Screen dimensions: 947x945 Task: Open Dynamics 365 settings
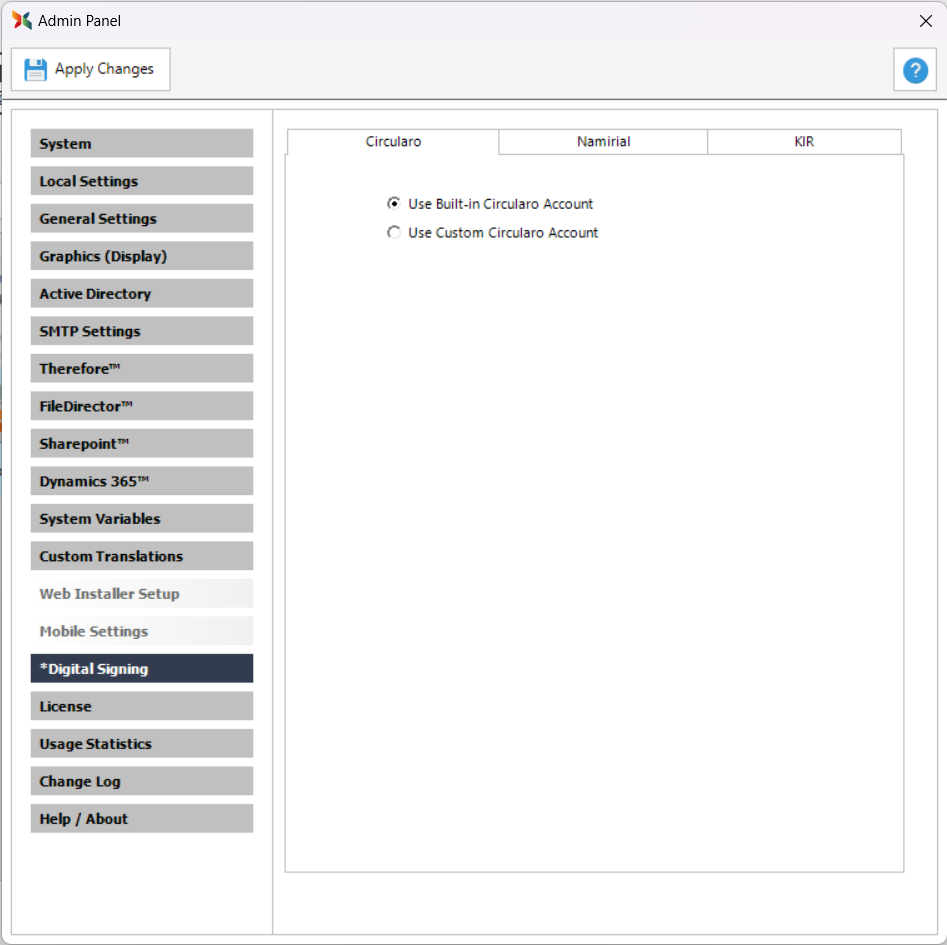pos(141,481)
